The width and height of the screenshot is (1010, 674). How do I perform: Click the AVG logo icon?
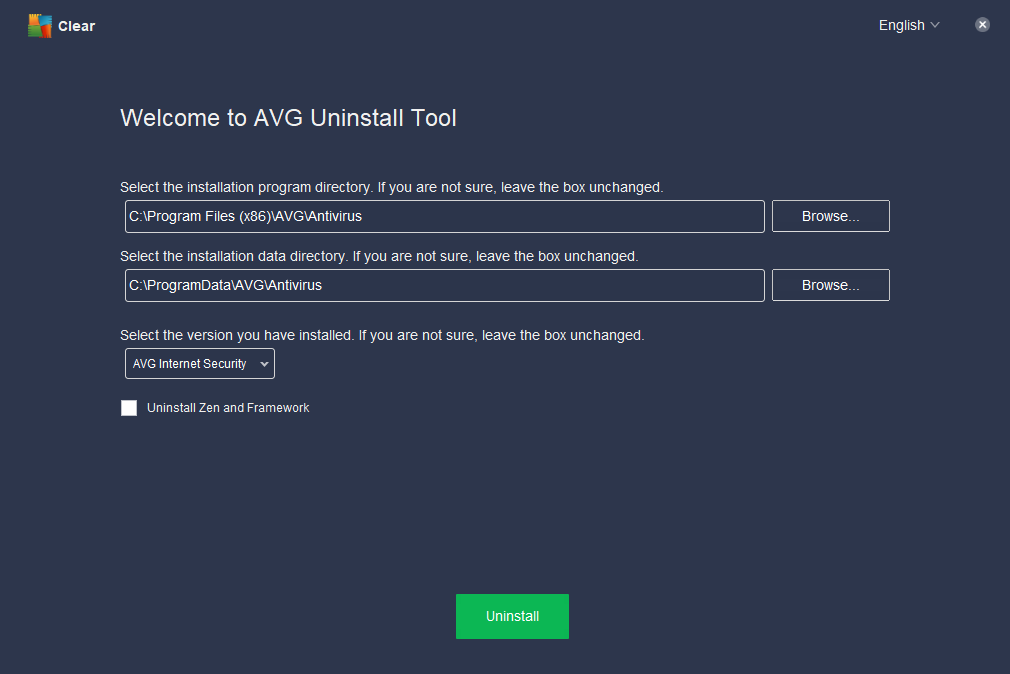[39, 26]
